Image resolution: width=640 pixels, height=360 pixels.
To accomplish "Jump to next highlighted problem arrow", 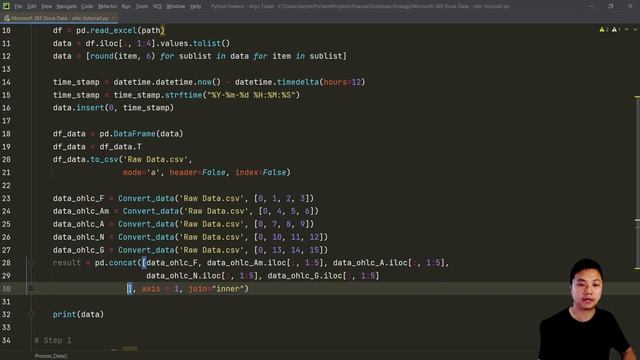I will (x=635, y=30).
